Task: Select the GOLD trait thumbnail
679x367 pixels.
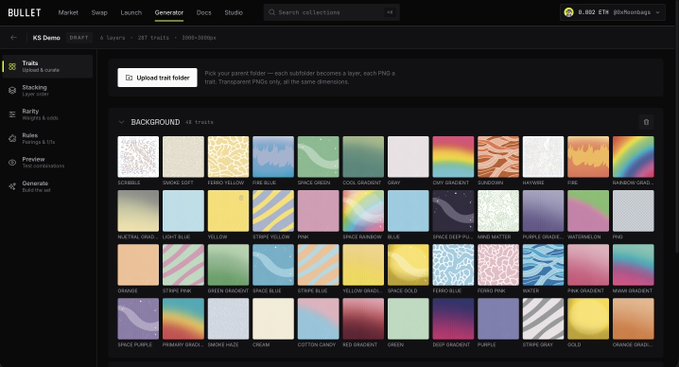Action: pos(588,319)
